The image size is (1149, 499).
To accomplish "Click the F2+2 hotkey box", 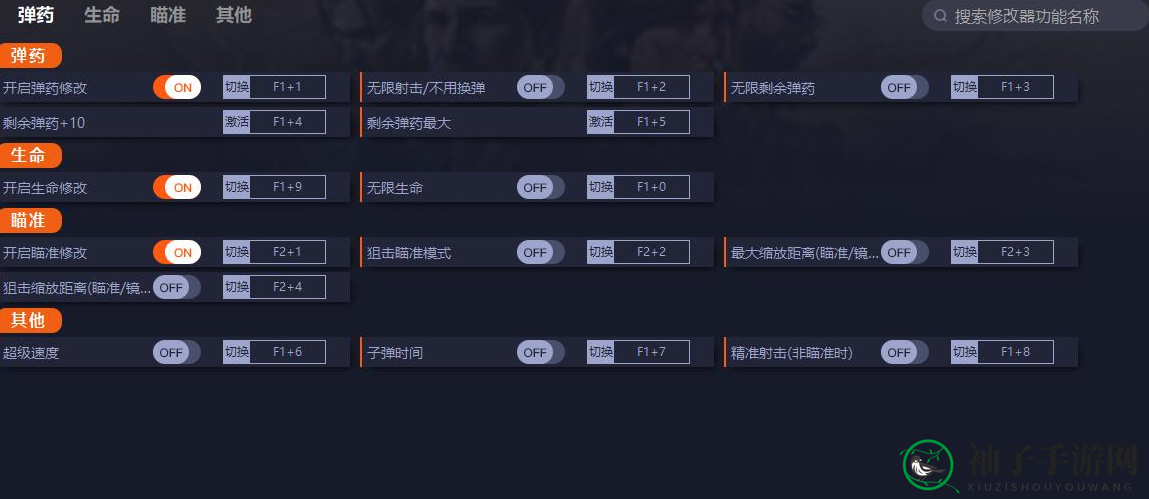I will point(651,252).
